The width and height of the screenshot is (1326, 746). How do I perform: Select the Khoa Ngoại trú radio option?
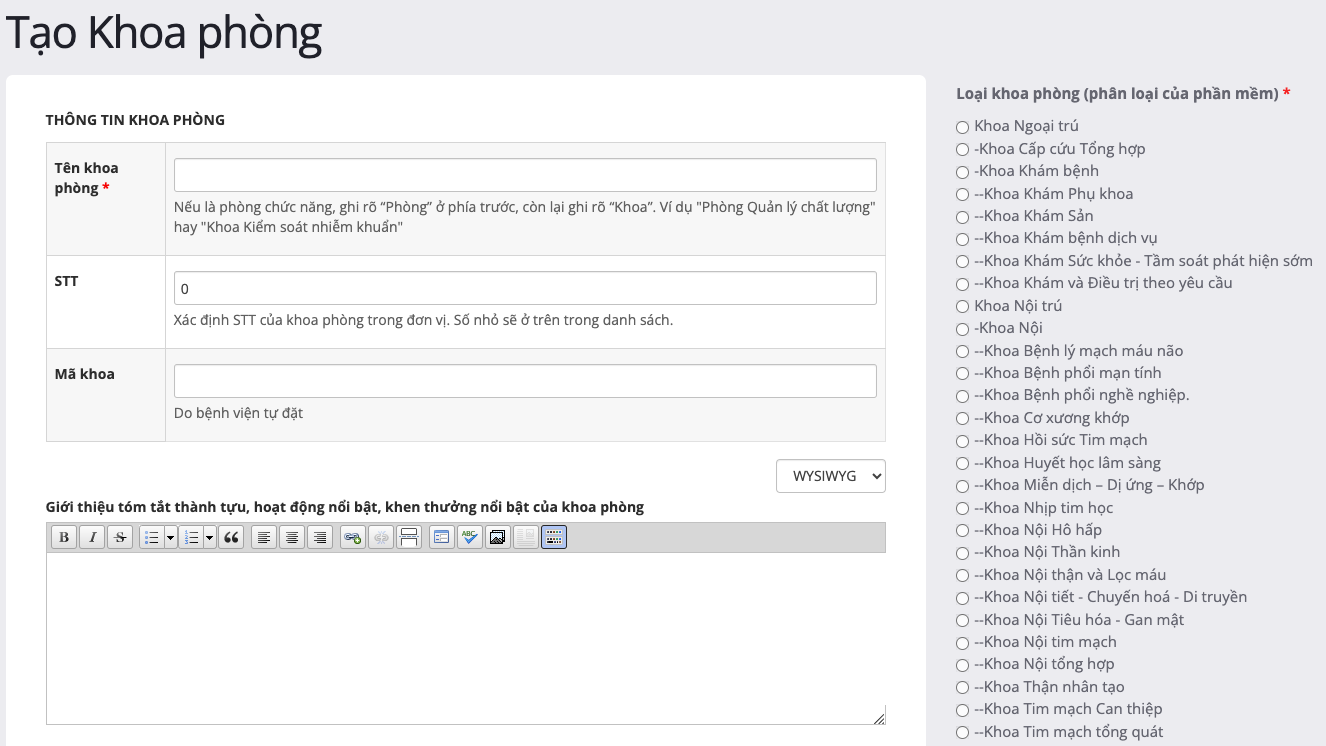coord(963,127)
